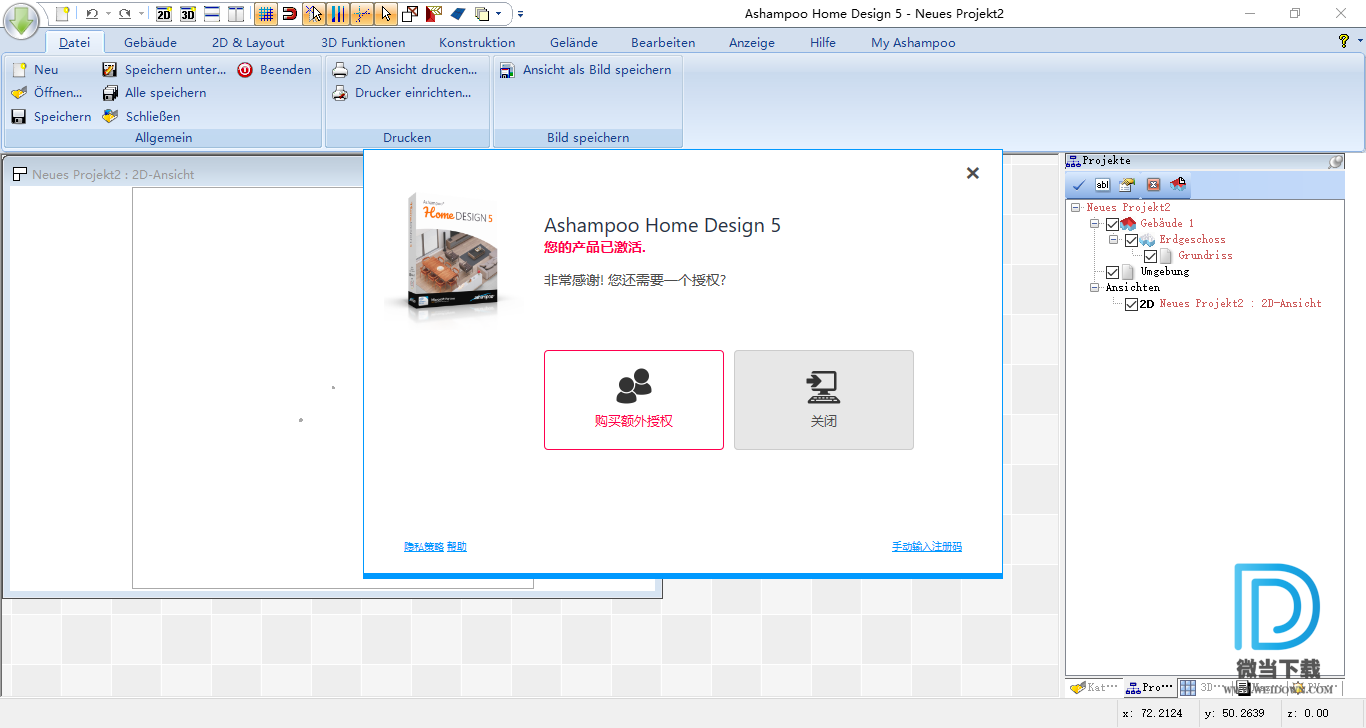Screen dimensions: 1366x728
Task: Click the vertical tile windows icon
Action: pyautogui.click(x=235, y=14)
